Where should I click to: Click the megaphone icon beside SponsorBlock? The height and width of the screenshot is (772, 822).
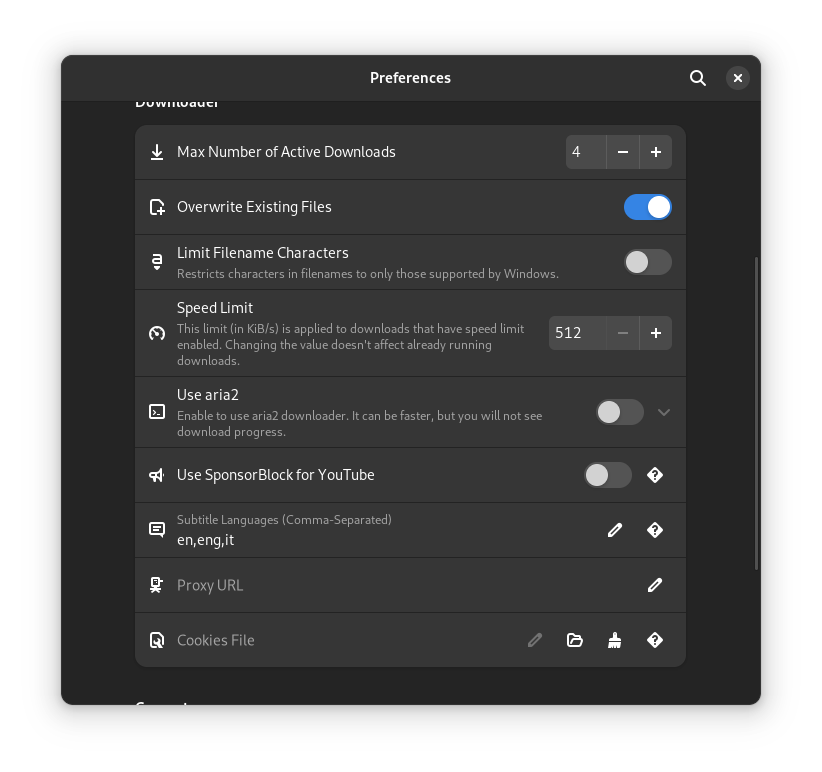point(157,475)
